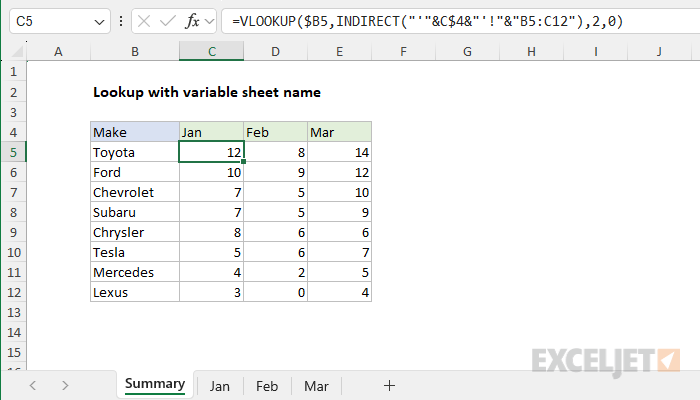Click the Select All corner triangle
The height and width of the screenshot is (400, 700).
coord(17,52)
